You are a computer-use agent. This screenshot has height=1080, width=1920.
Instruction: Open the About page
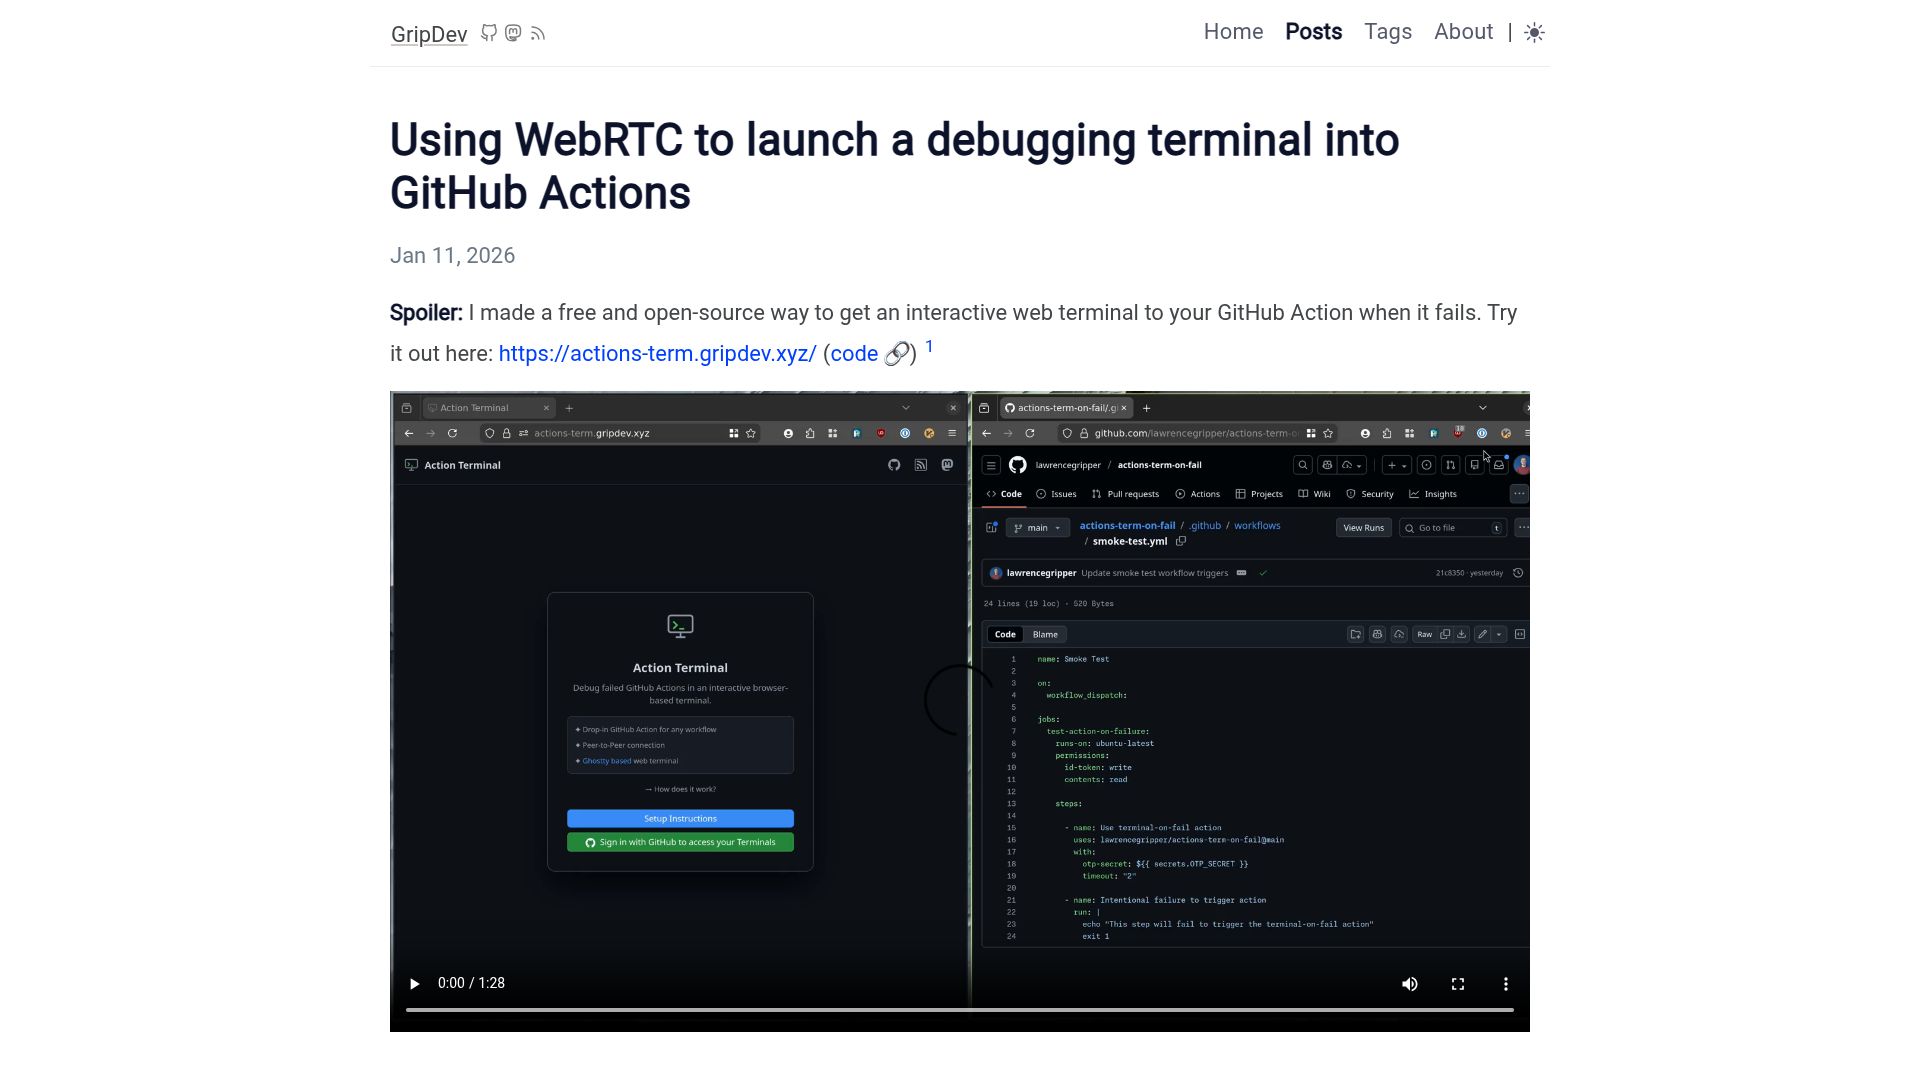coord(1463,32)
